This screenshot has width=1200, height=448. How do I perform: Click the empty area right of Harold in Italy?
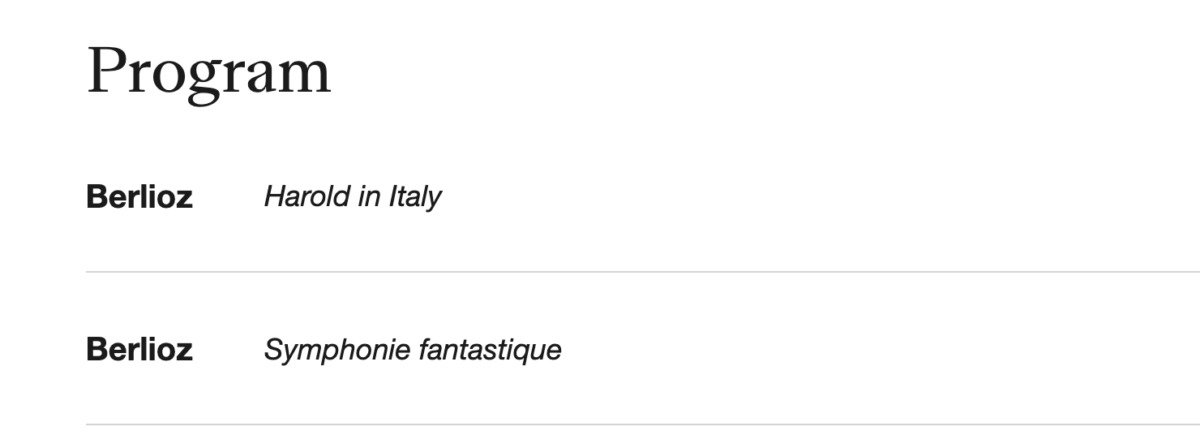point(800,197)
